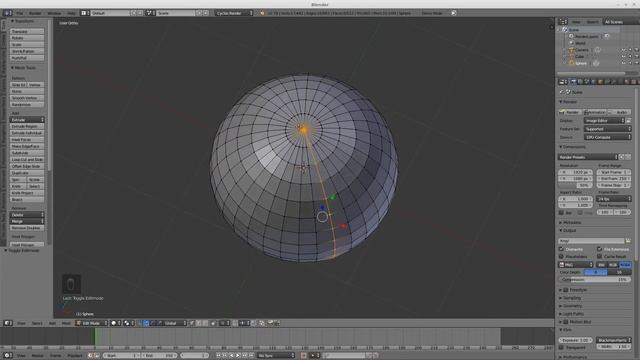Click the Render button in properties
640x360 pixels.
(570, 112)
